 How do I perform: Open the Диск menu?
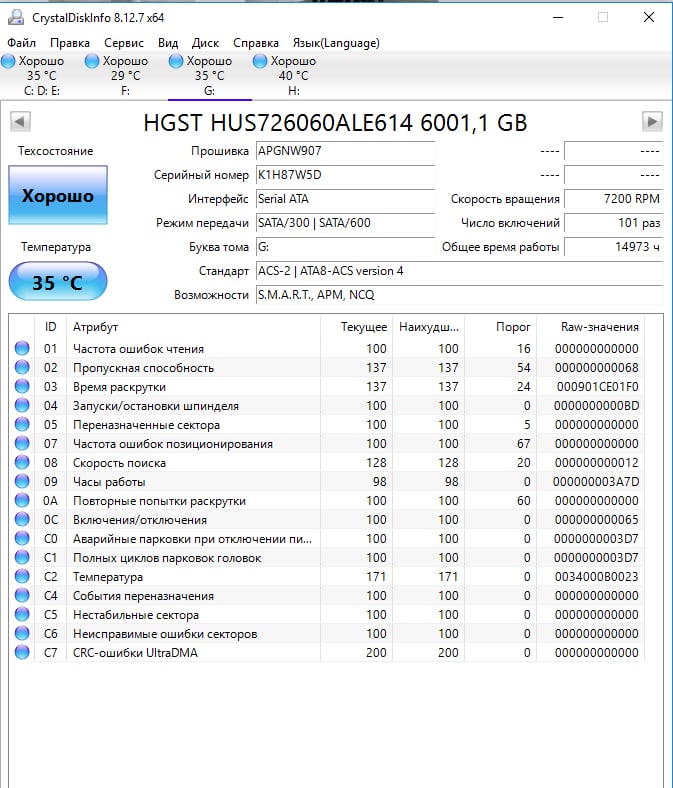[x=205, y=43]
